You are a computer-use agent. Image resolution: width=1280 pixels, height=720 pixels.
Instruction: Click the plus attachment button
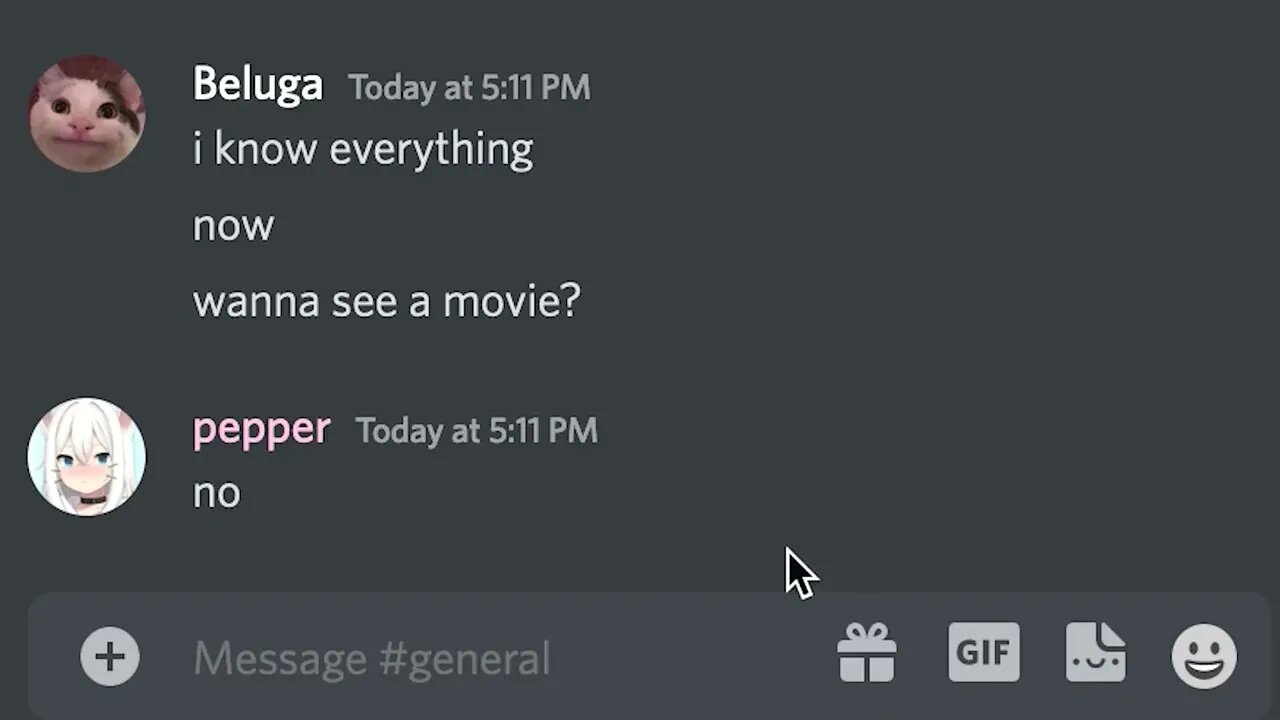(110, 657)
